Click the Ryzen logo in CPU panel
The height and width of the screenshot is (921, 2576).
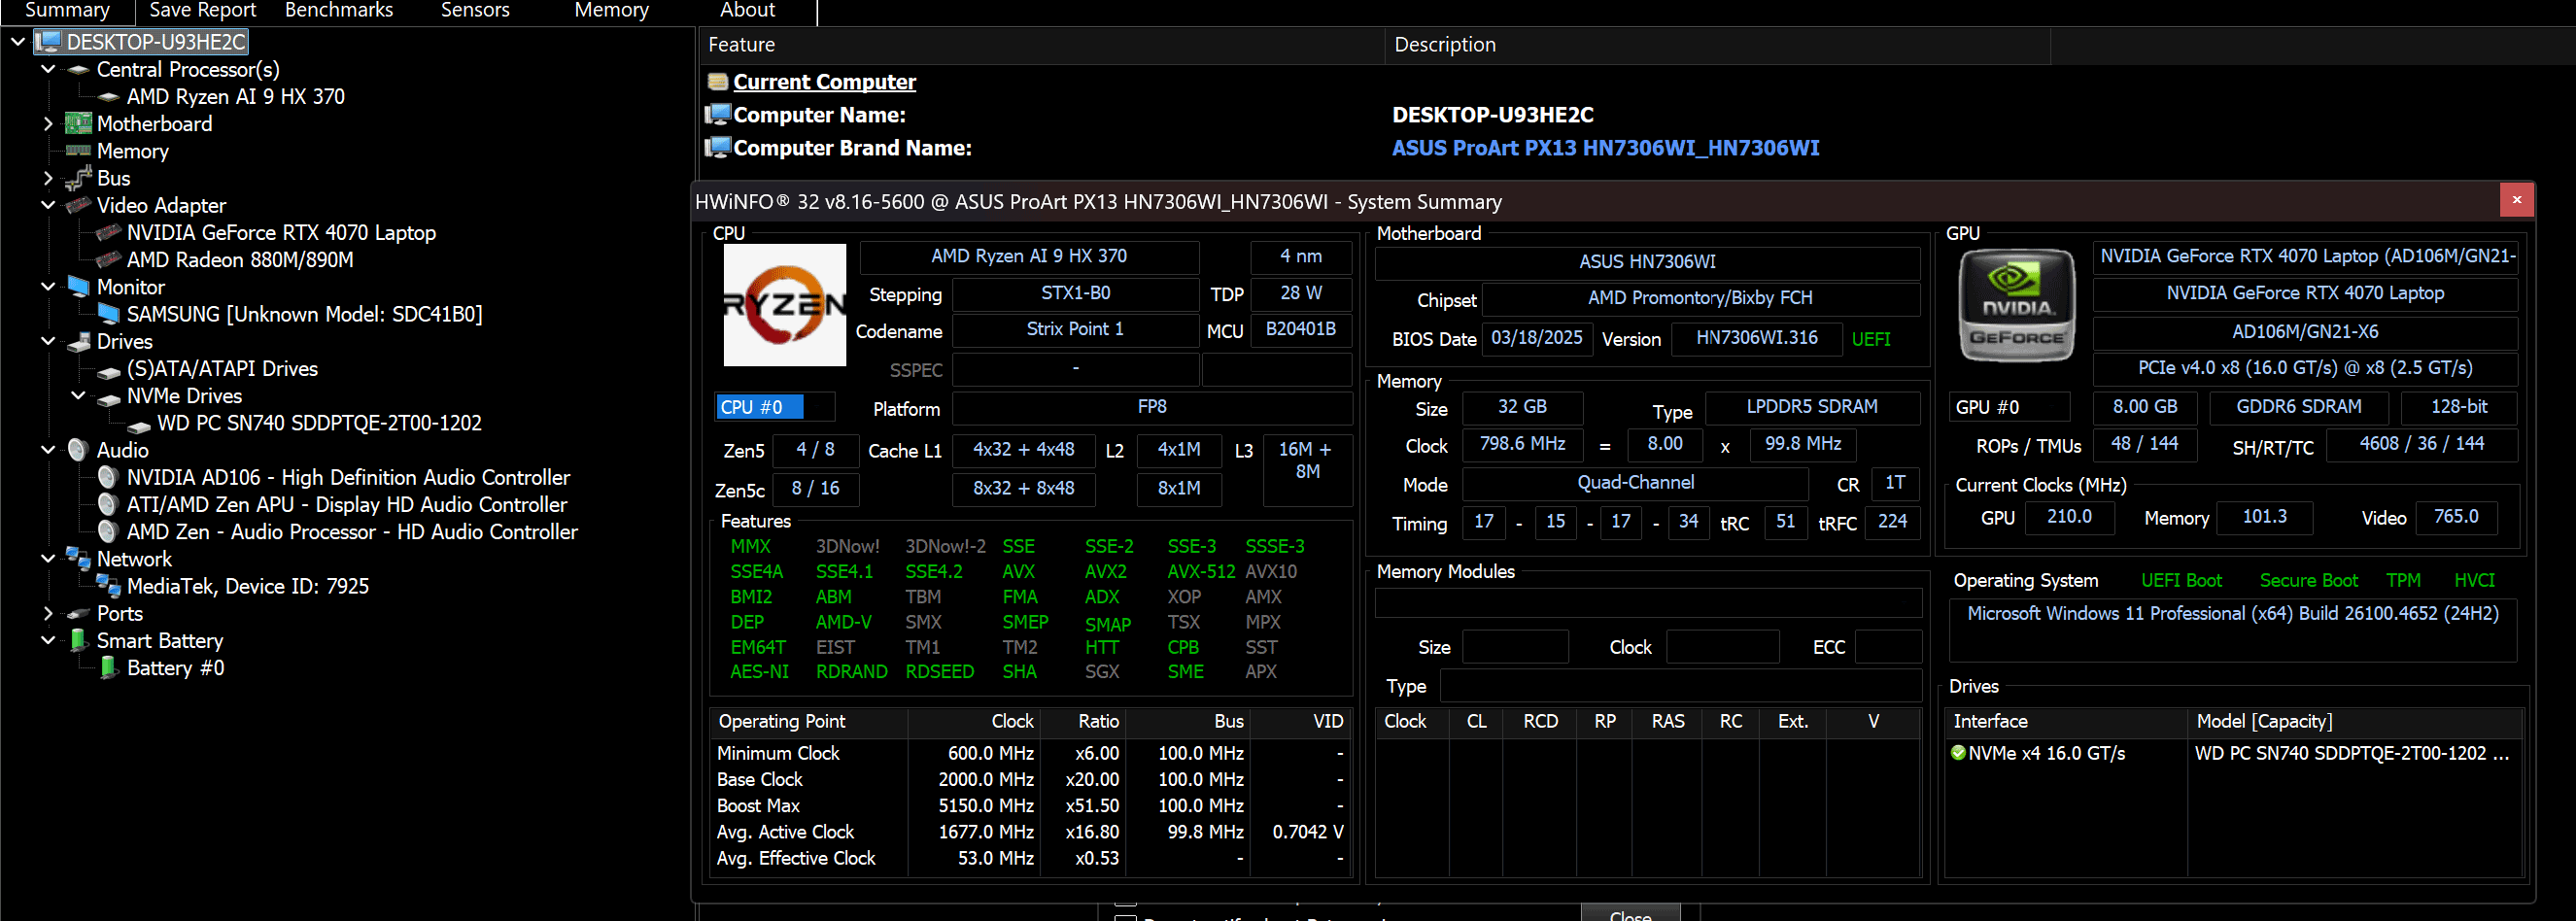784,305
